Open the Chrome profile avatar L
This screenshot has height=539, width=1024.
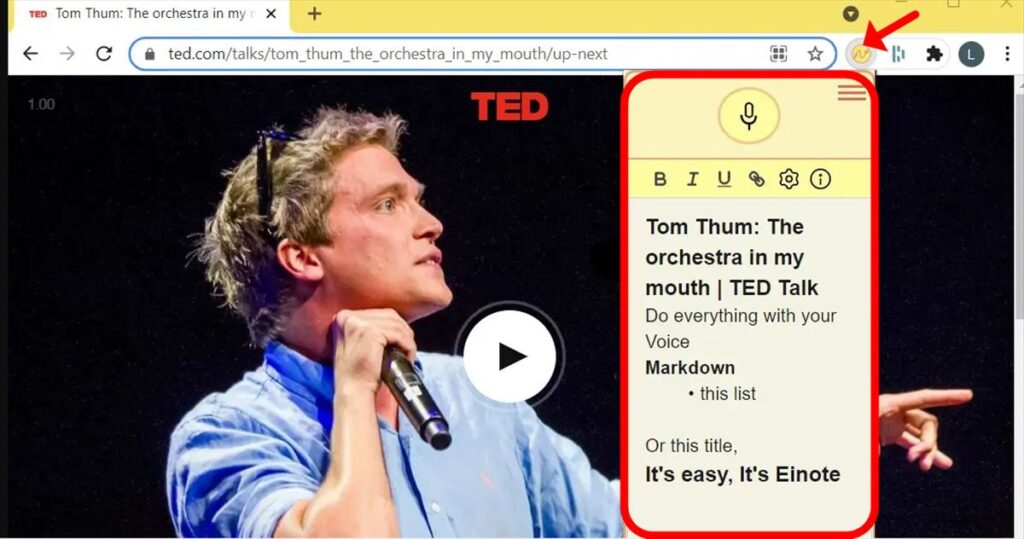coord(971,54)
